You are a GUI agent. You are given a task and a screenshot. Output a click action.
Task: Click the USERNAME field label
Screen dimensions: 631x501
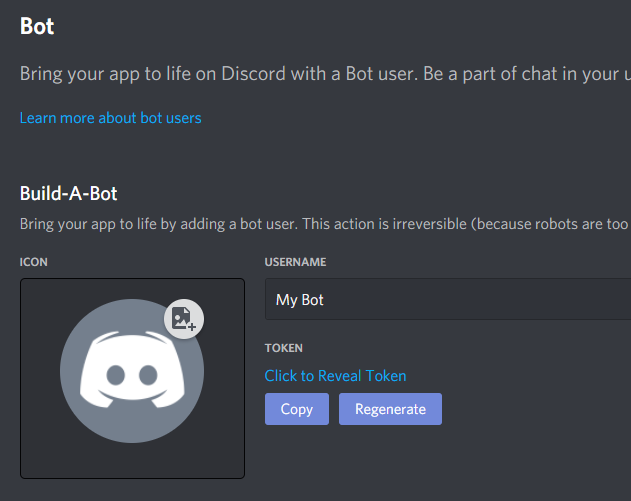click(295, 262)
